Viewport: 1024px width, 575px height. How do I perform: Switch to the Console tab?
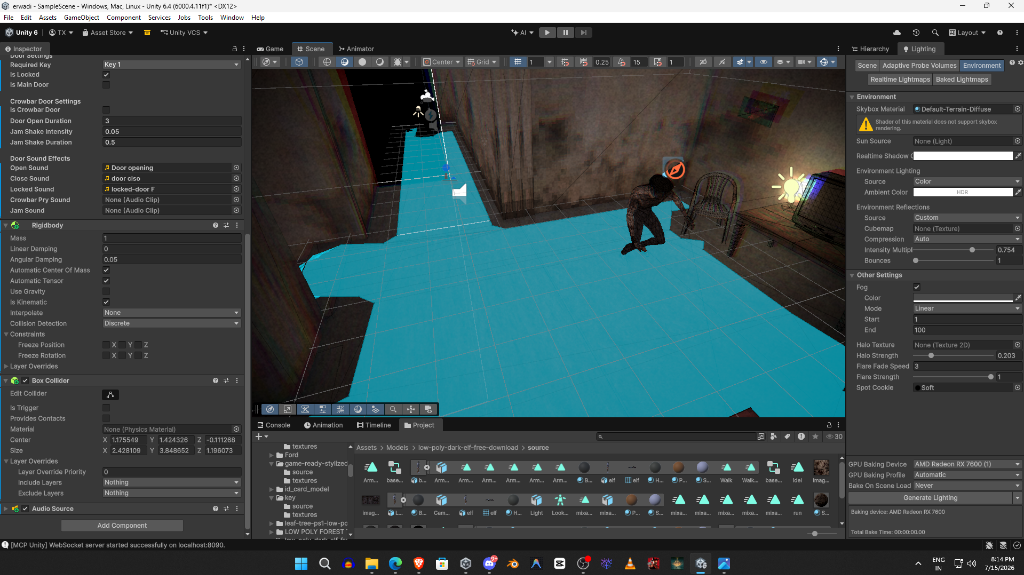pos(274,425)
